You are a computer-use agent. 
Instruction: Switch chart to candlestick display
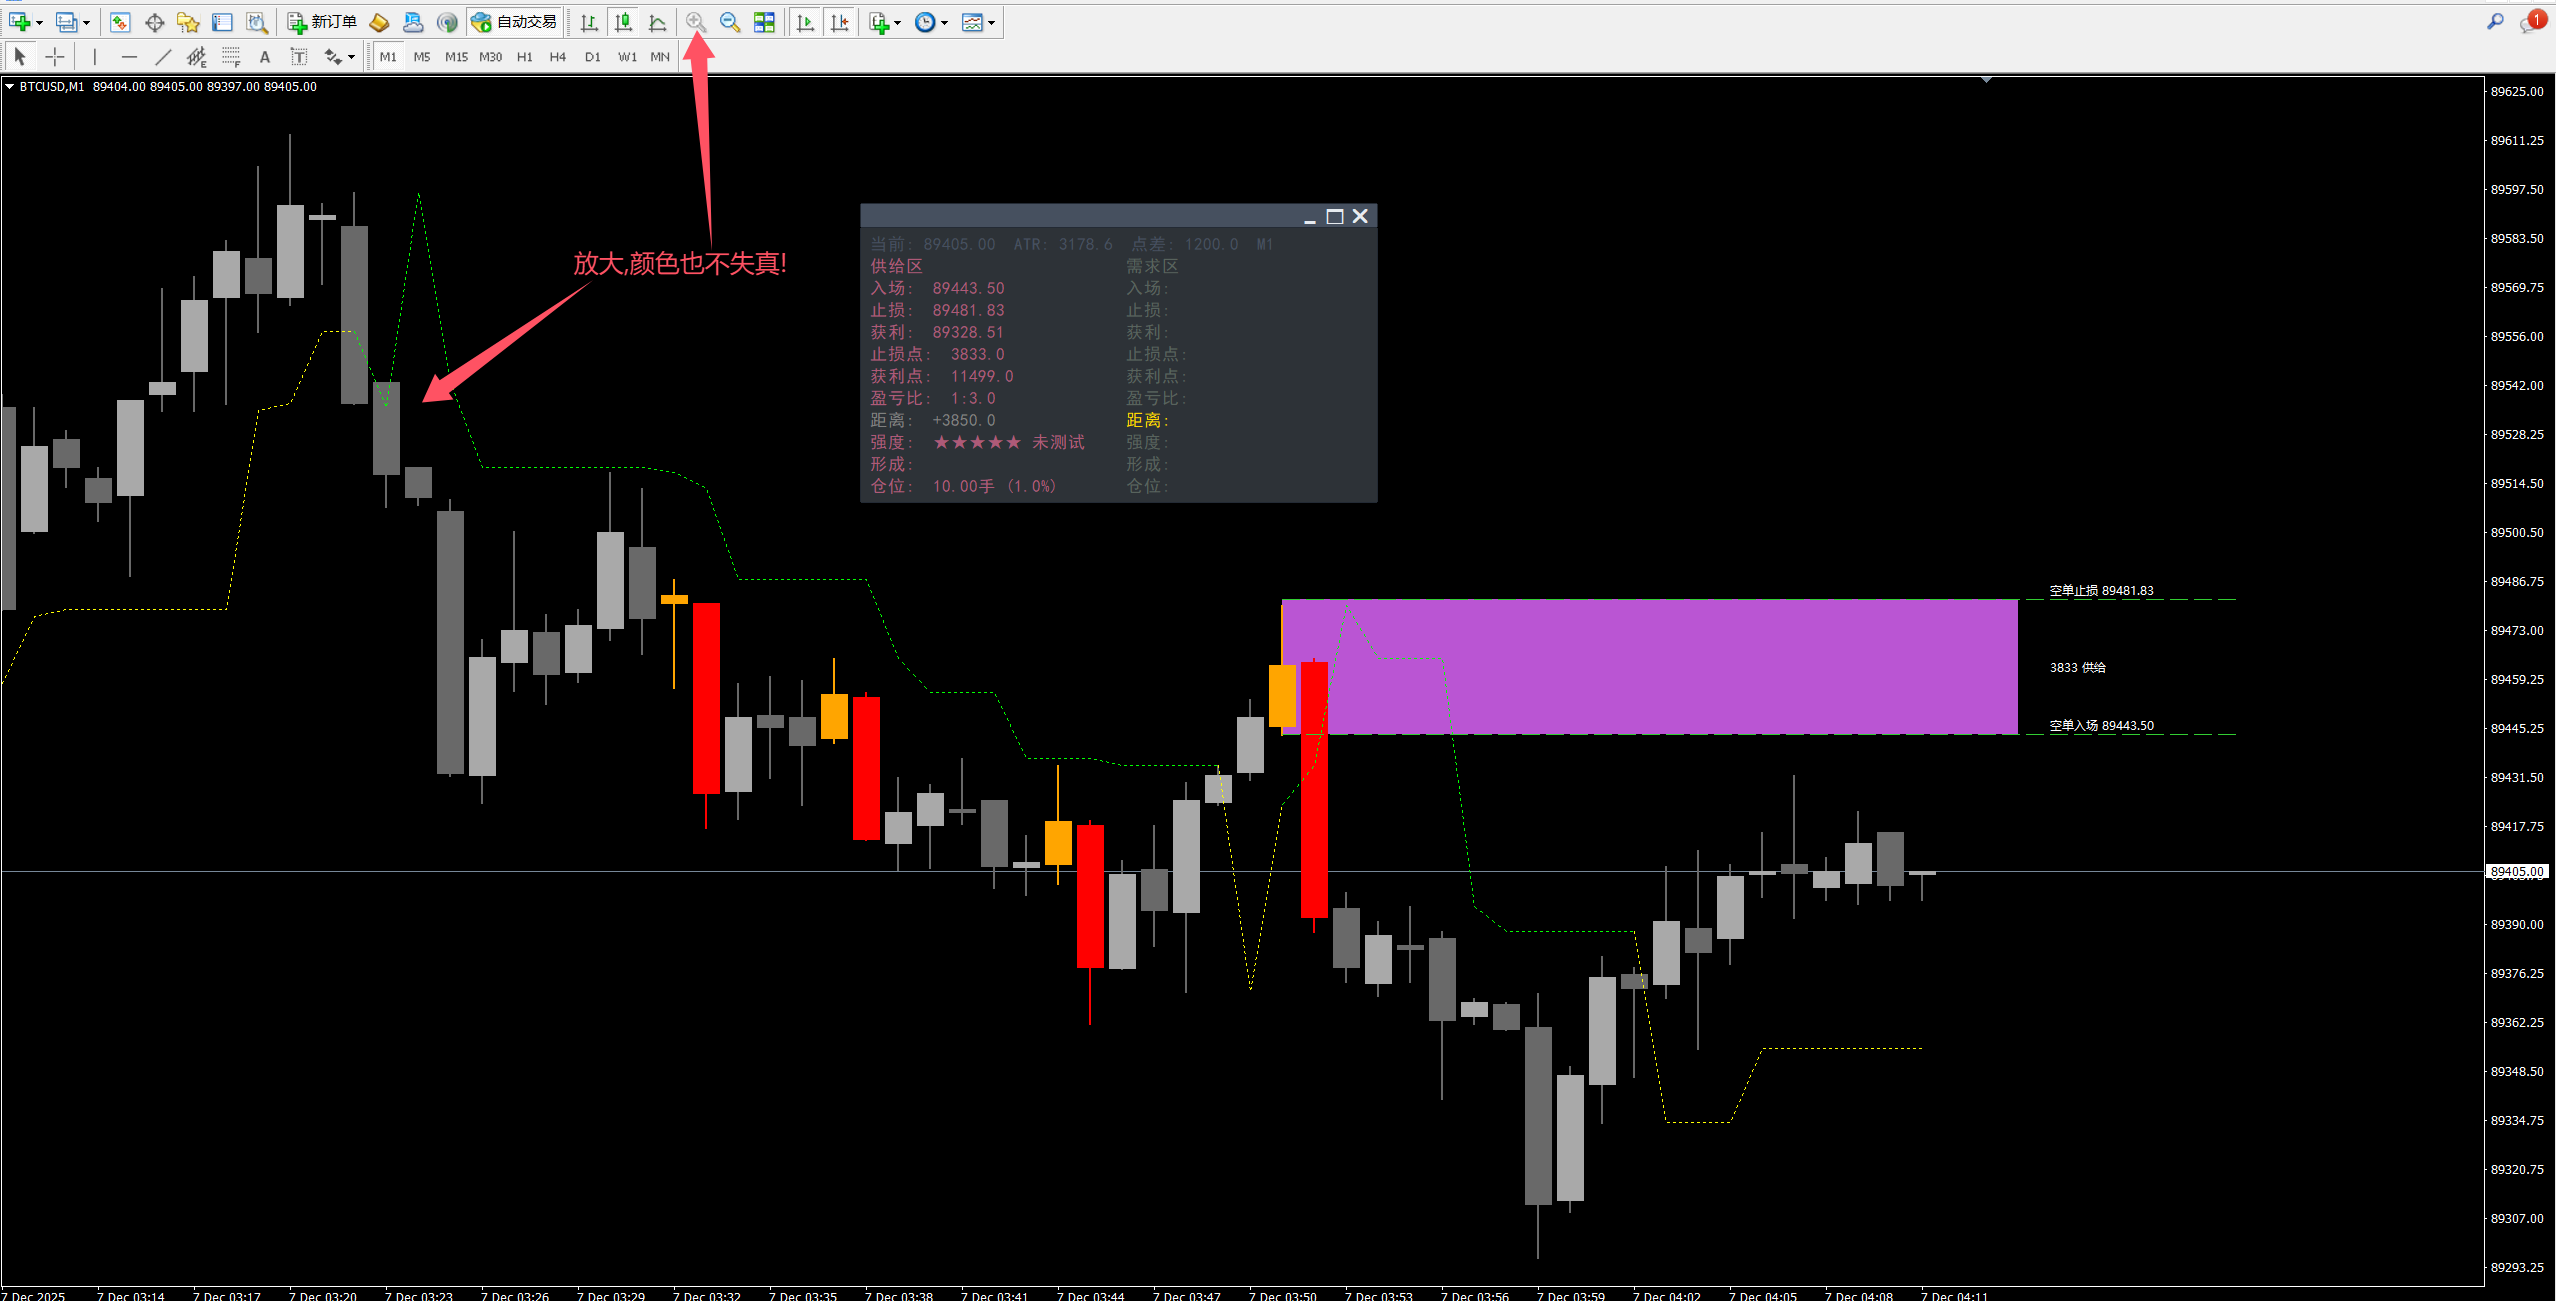coord(623,22)
